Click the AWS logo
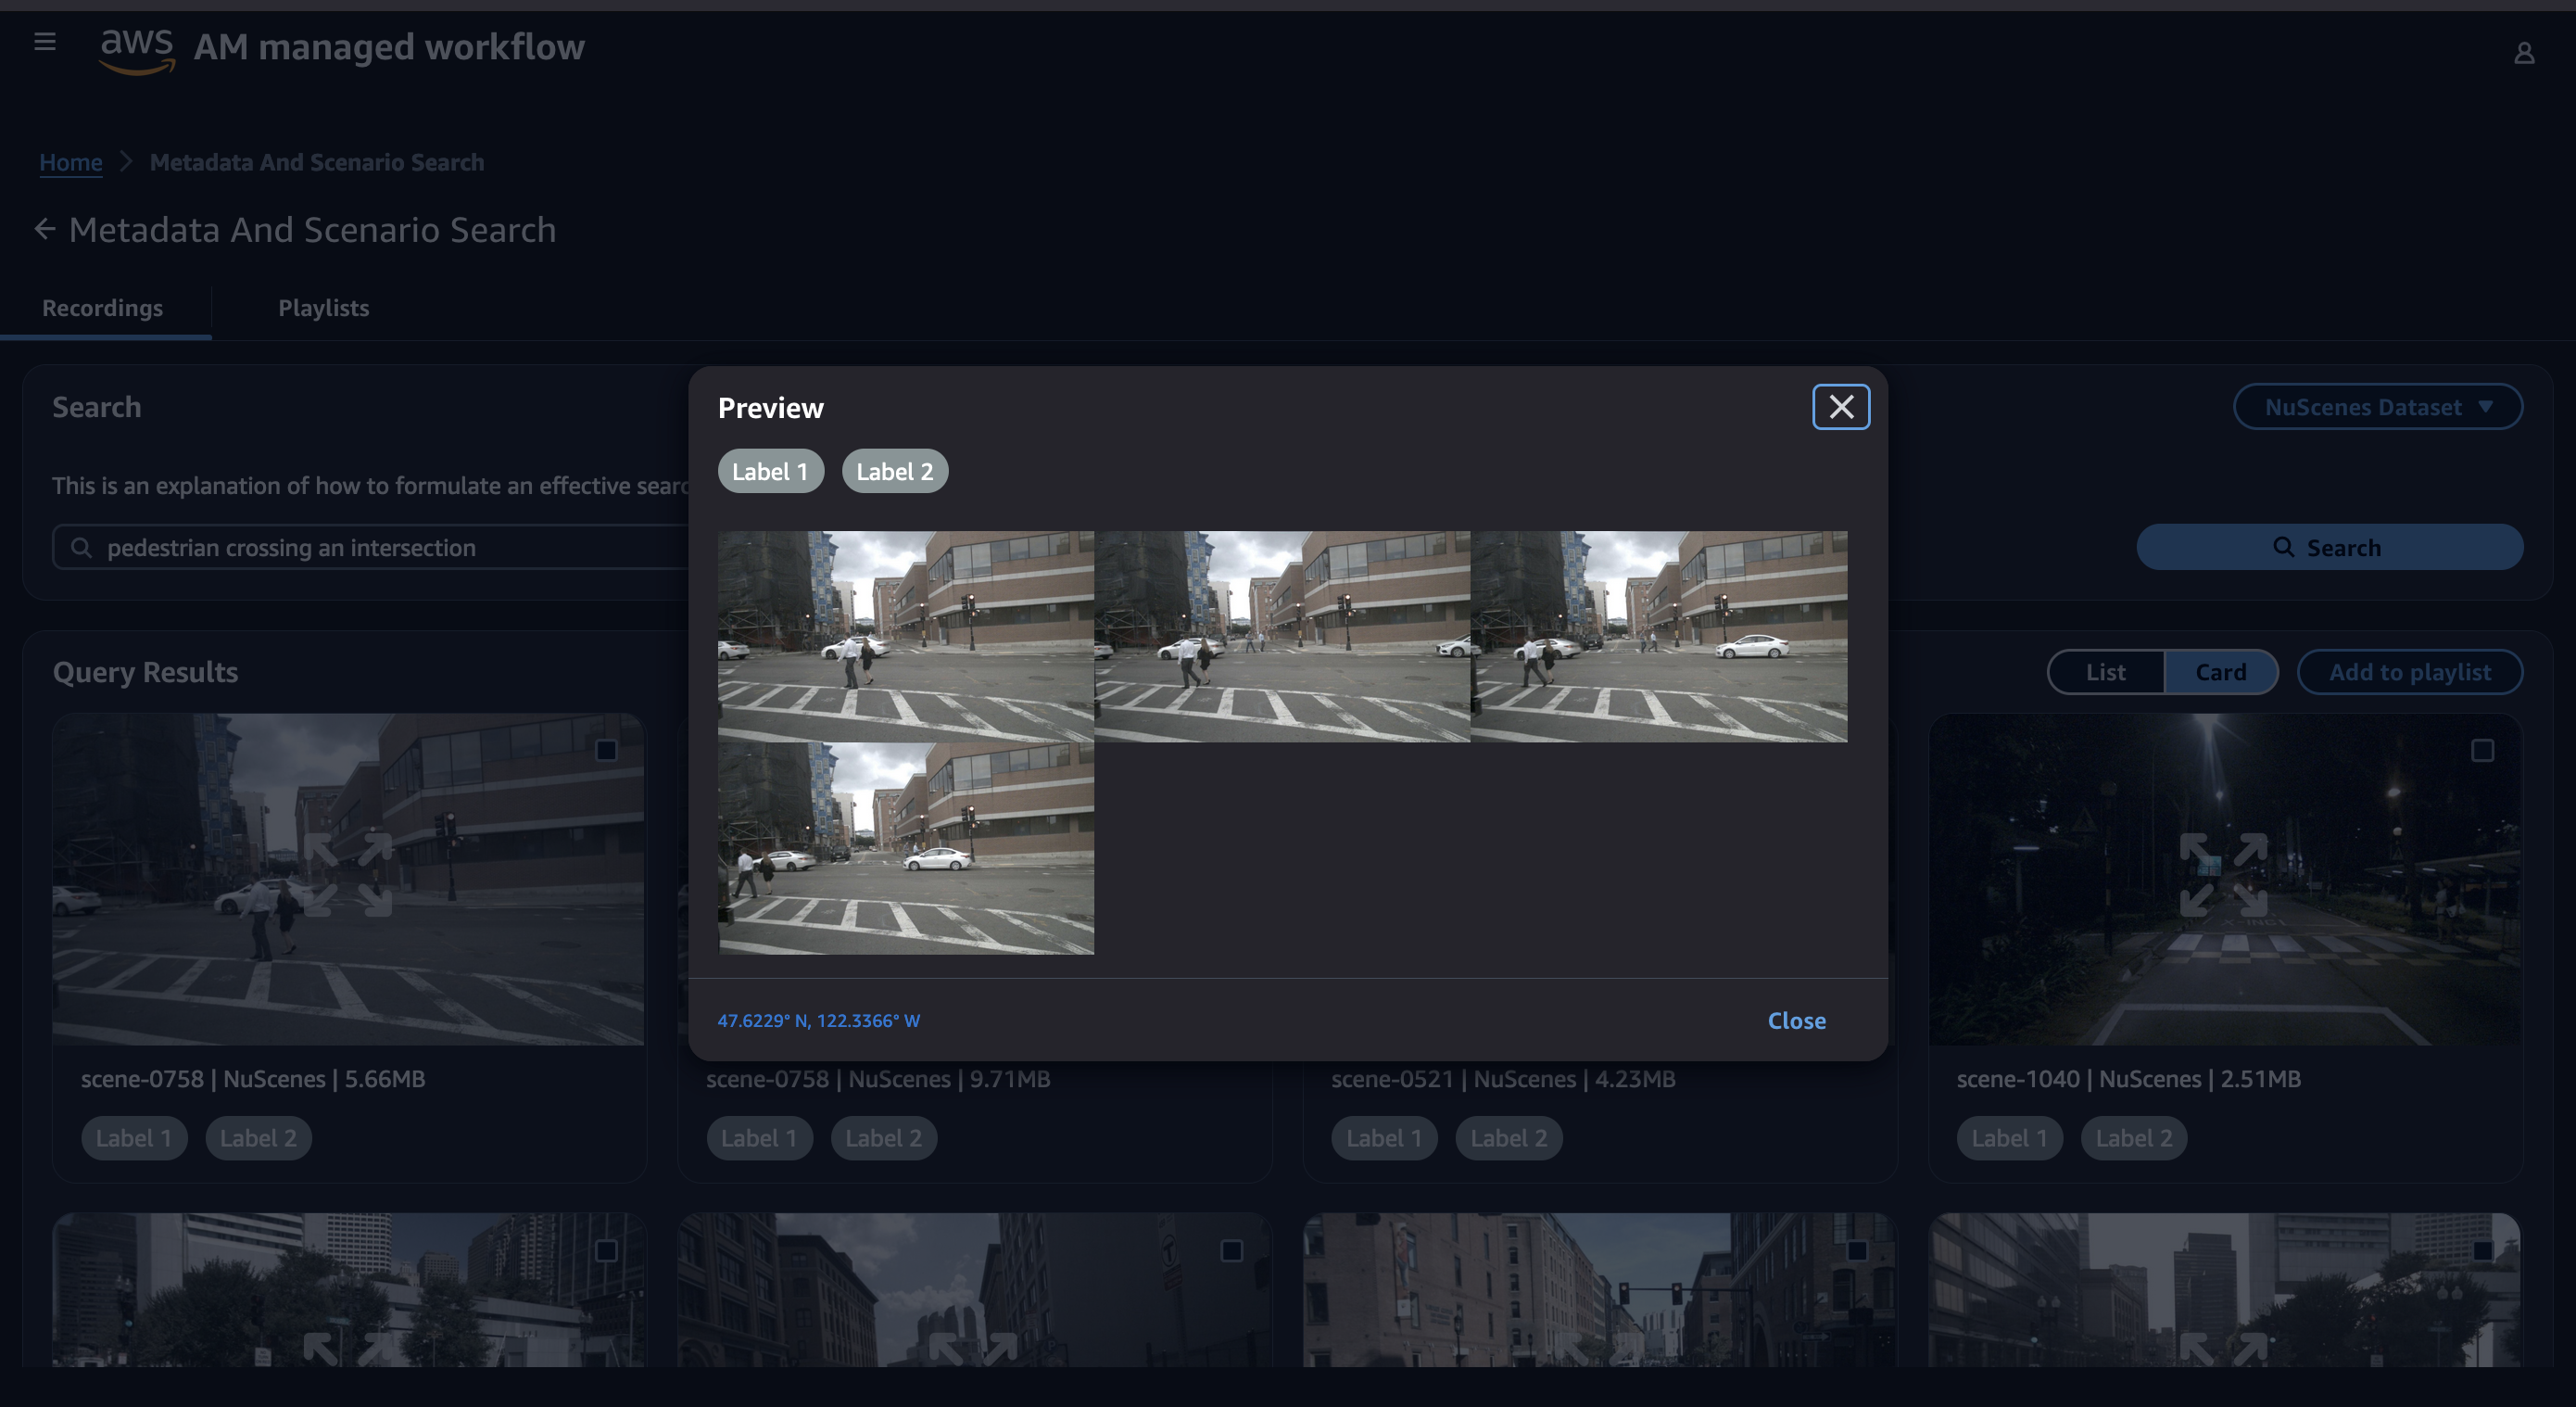 pyautogui.click(x=137, y=49)
